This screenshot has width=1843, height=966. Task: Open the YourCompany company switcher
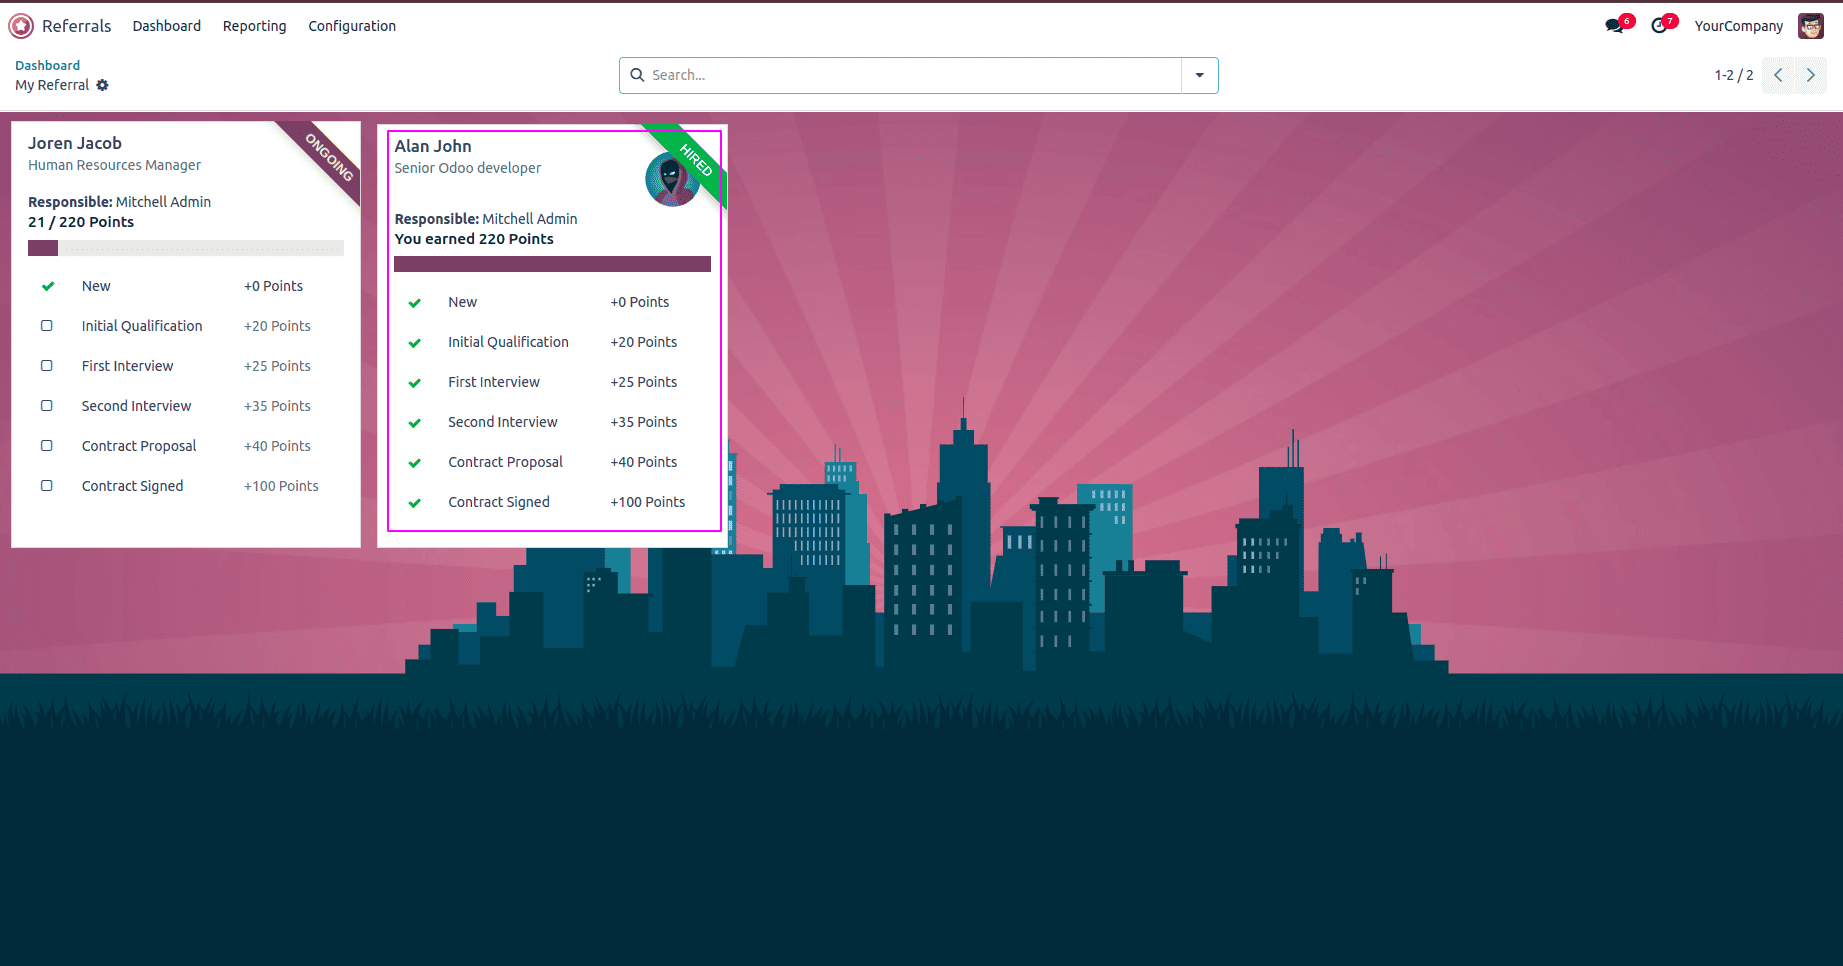(1738, 26)
